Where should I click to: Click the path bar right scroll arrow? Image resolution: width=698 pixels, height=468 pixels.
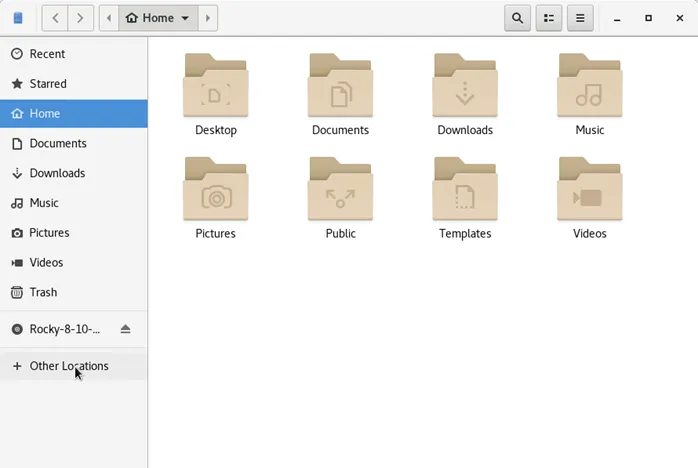coord(208,18)
